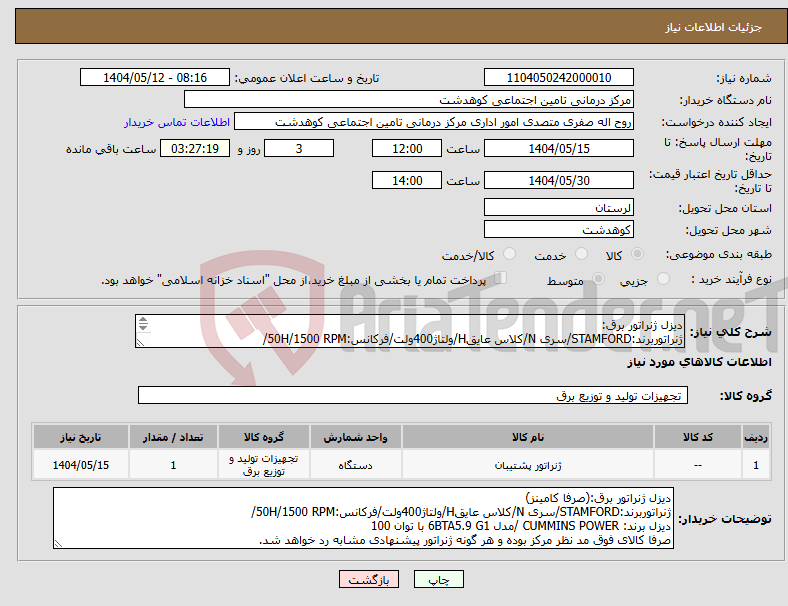Screen dimensions: 788x606
Task: Click the گروه کالا field تجهیزات تولید و توزیع برق
Action: pyautogui.click(x=413, y=395)
